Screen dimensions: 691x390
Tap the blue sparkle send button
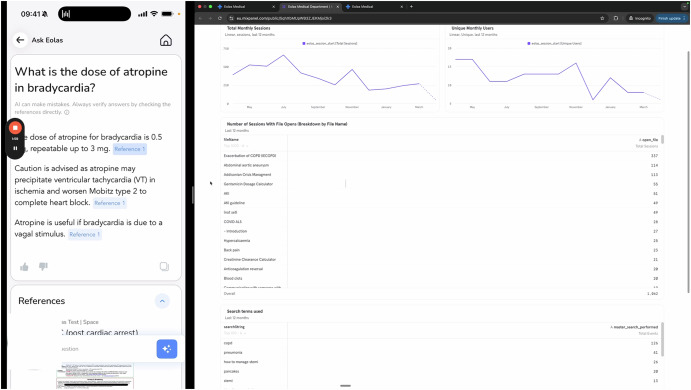click(167, 349)
